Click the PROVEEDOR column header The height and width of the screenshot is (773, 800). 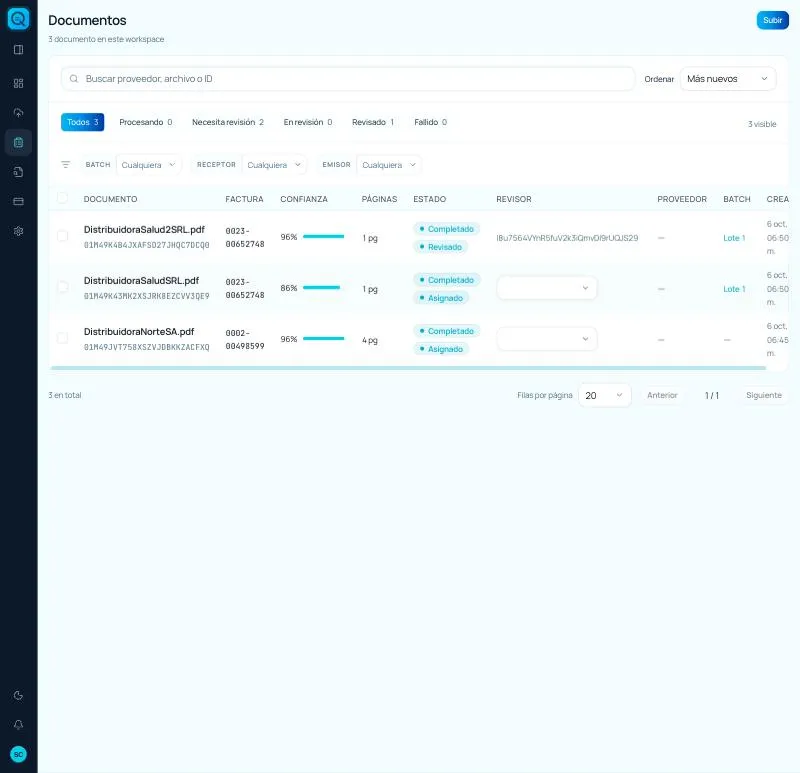coord(682,199)
